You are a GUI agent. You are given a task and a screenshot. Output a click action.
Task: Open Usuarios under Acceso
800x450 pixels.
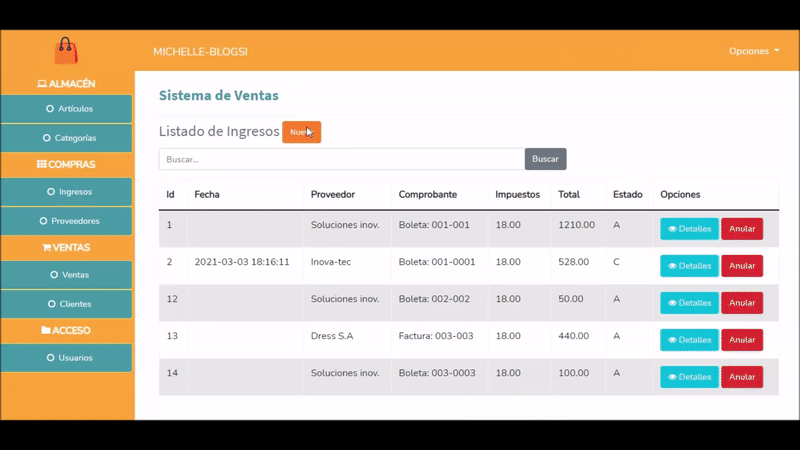pyautogui.click(x=67, y=357)
